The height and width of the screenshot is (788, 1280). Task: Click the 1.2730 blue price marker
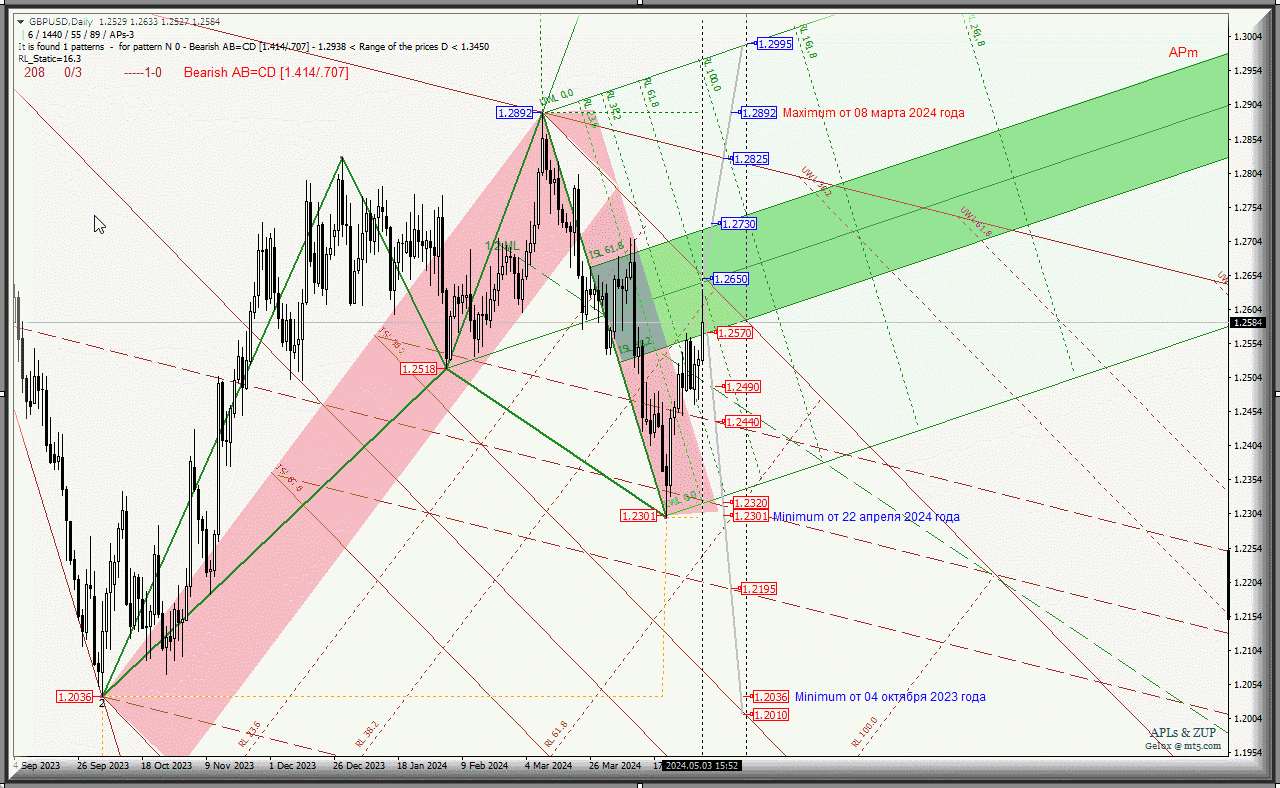click(738, 224)
